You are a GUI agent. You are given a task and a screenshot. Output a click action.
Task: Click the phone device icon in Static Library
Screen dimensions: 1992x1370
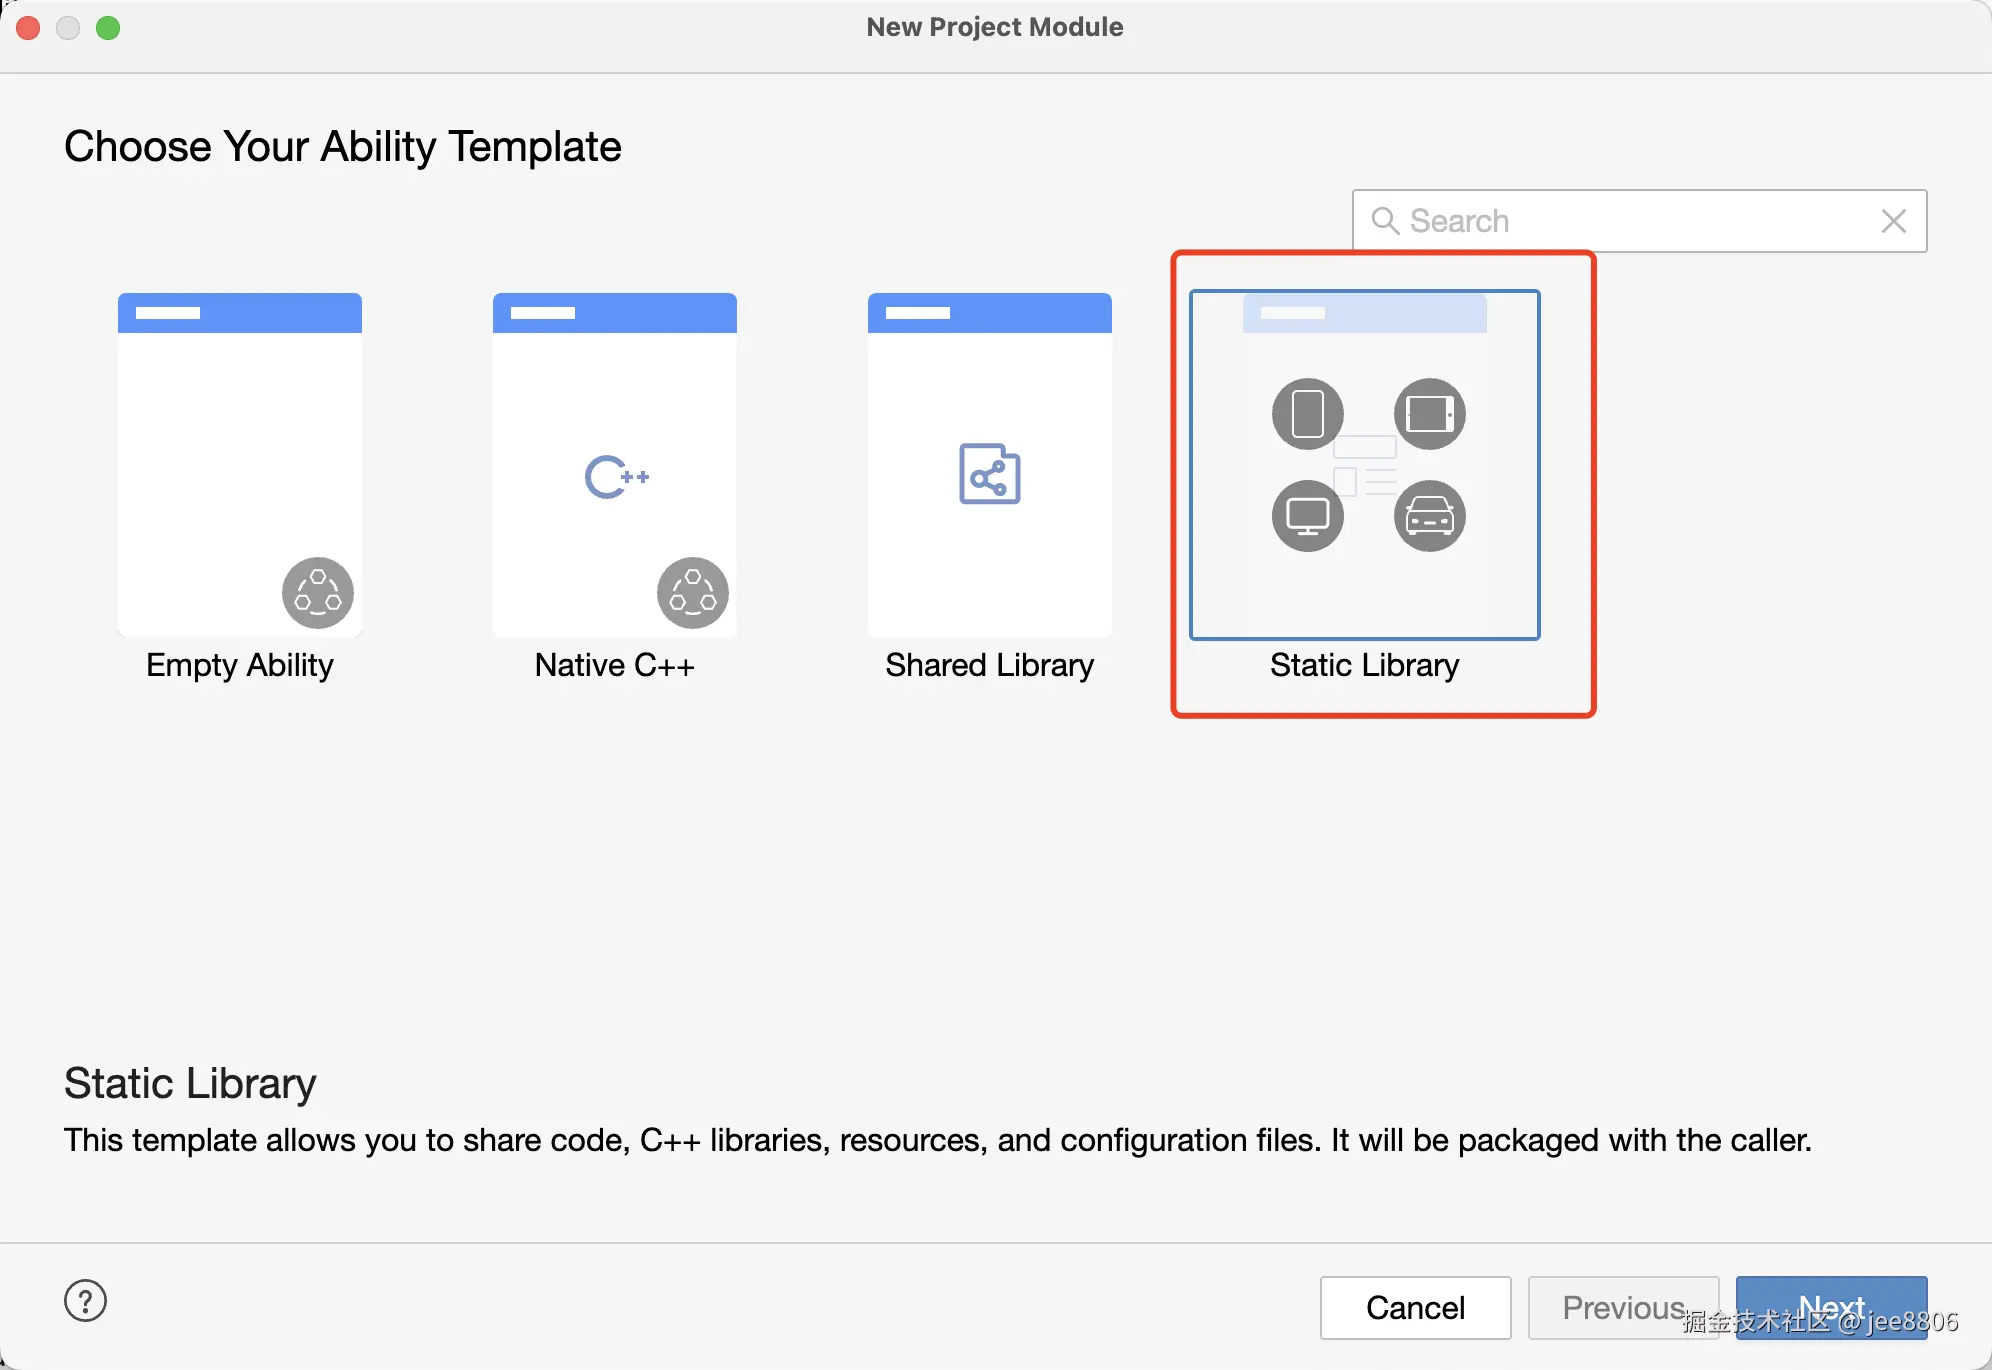click(x=1308, y=414)
